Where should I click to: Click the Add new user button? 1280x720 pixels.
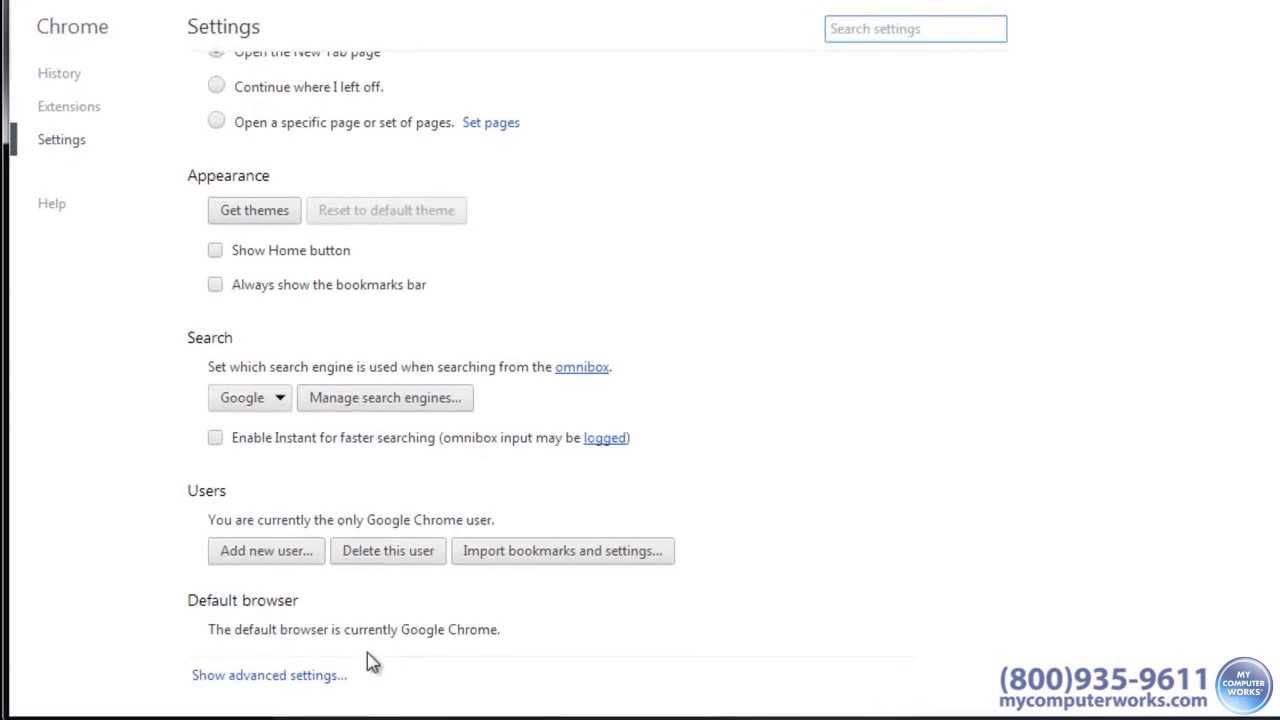[266, 551]
